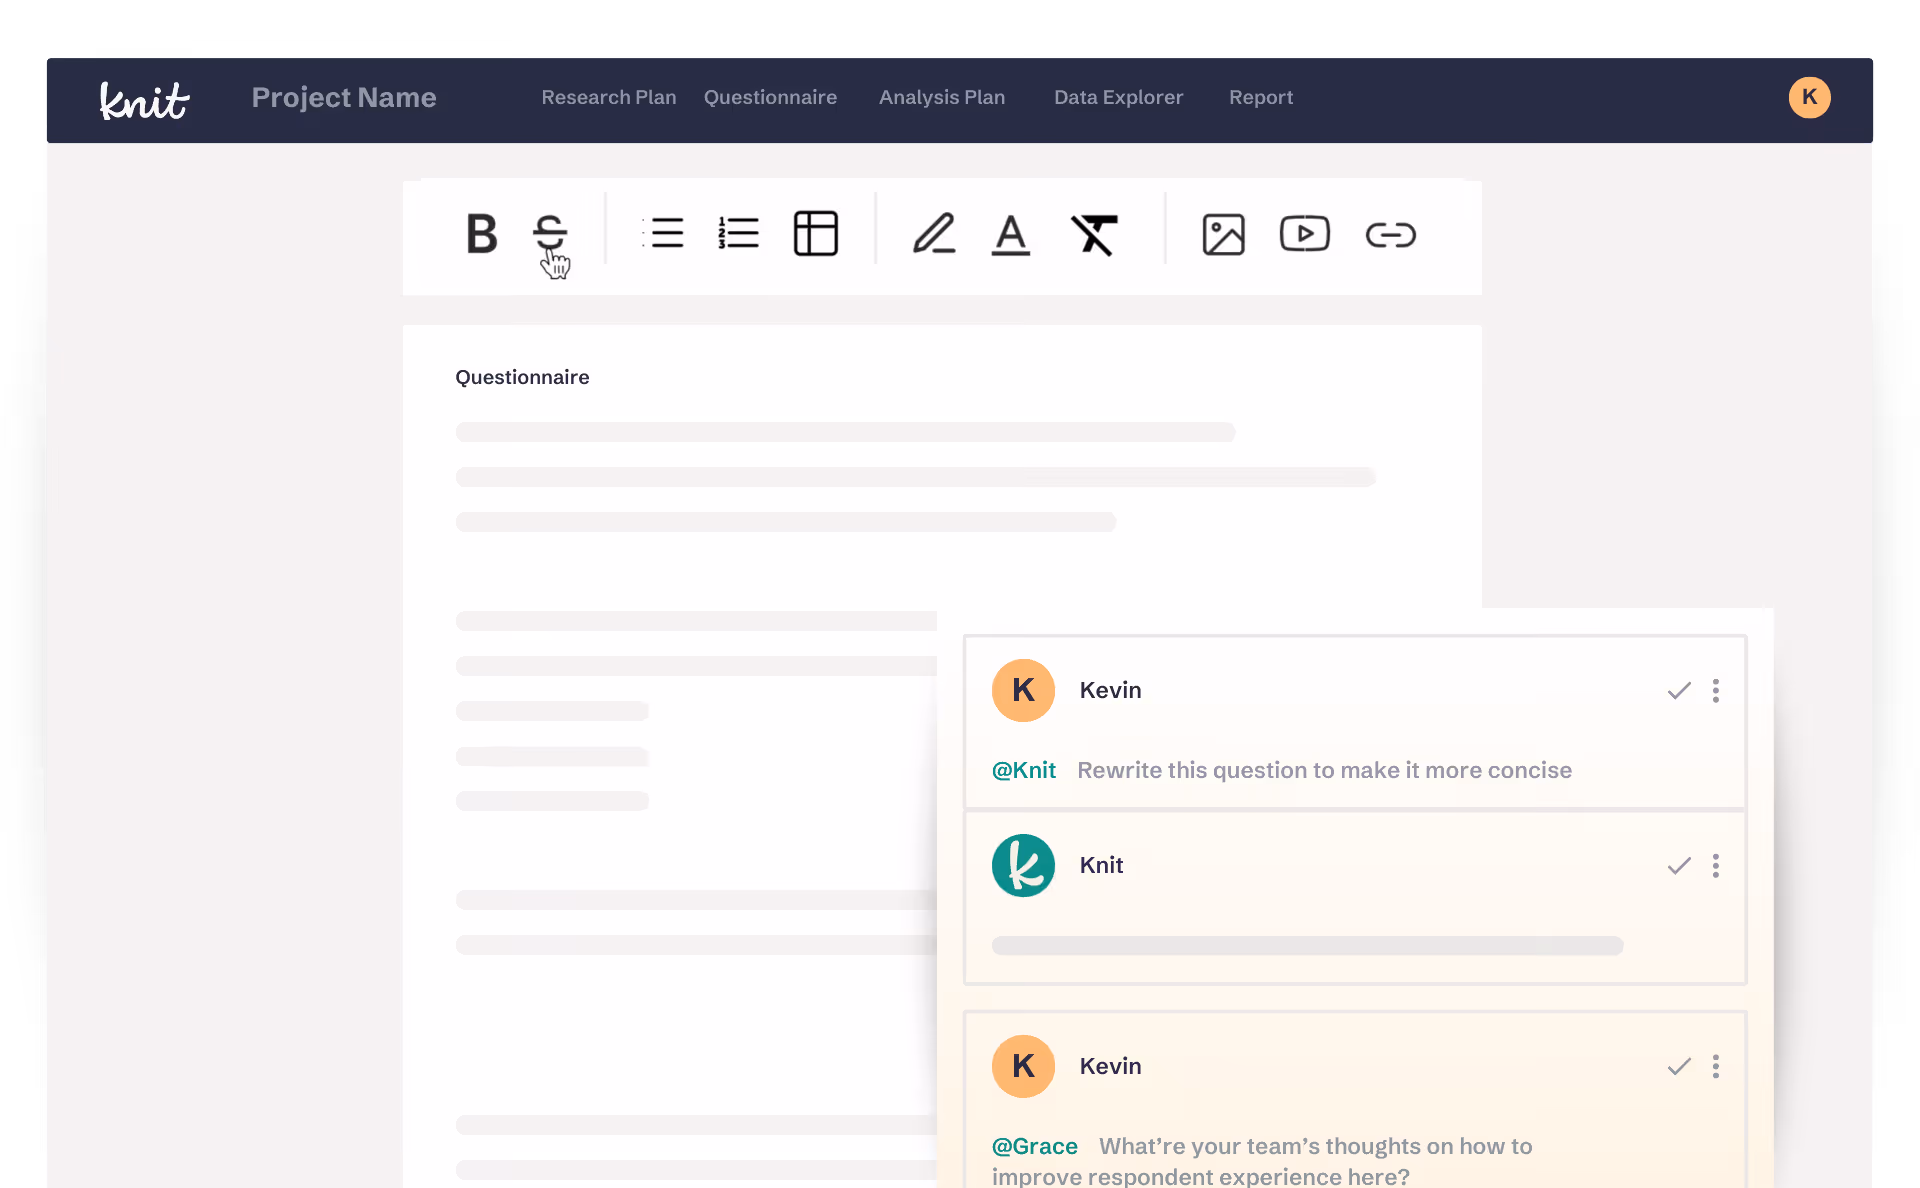Change the text color

point(1011,235)
